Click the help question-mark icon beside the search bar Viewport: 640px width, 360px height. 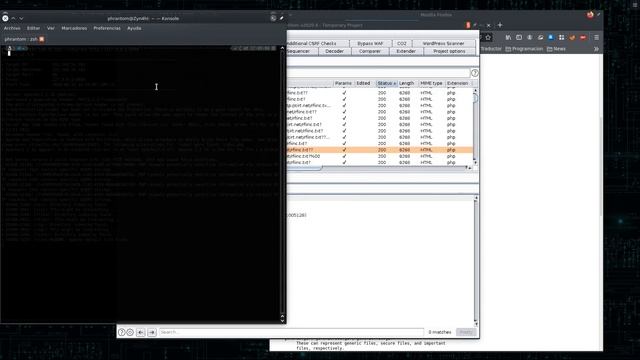[121, 332]
